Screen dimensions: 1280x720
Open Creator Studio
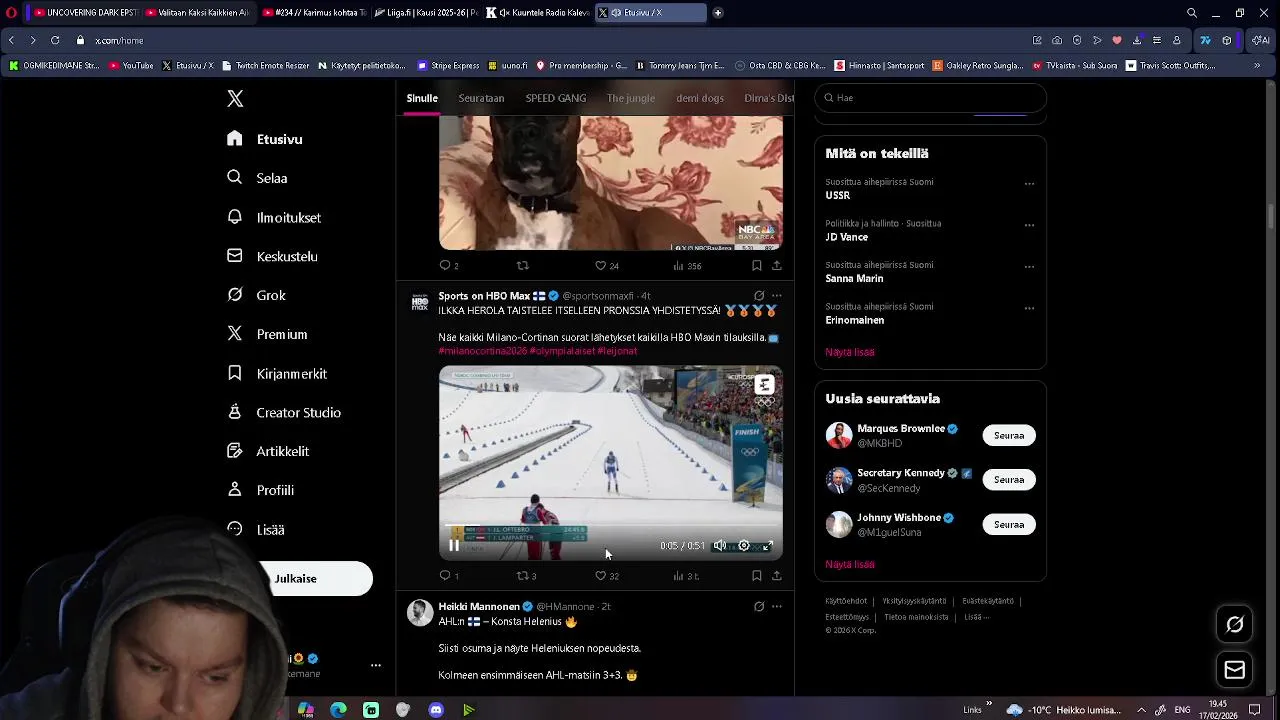click(284, 412)
